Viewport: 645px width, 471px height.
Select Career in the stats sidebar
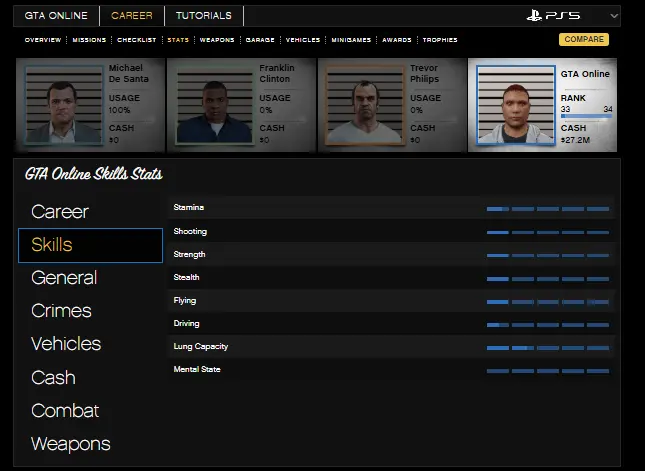60,212
